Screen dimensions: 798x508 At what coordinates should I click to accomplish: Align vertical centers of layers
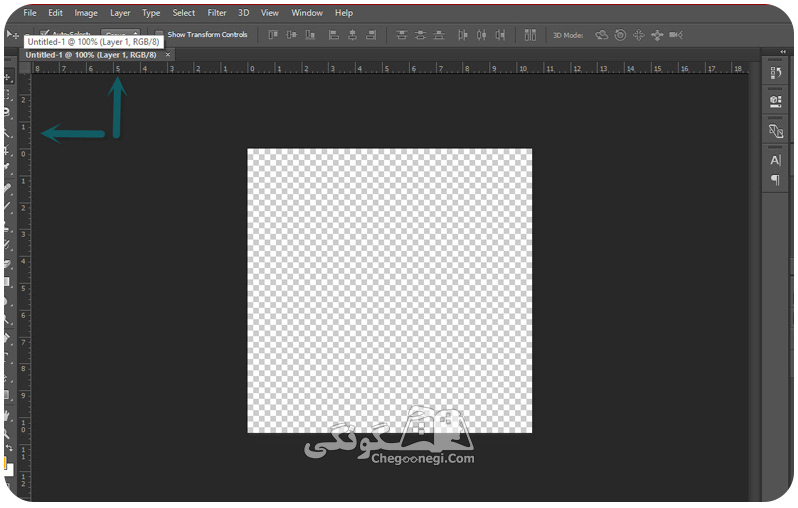click(x=292, y=35)
